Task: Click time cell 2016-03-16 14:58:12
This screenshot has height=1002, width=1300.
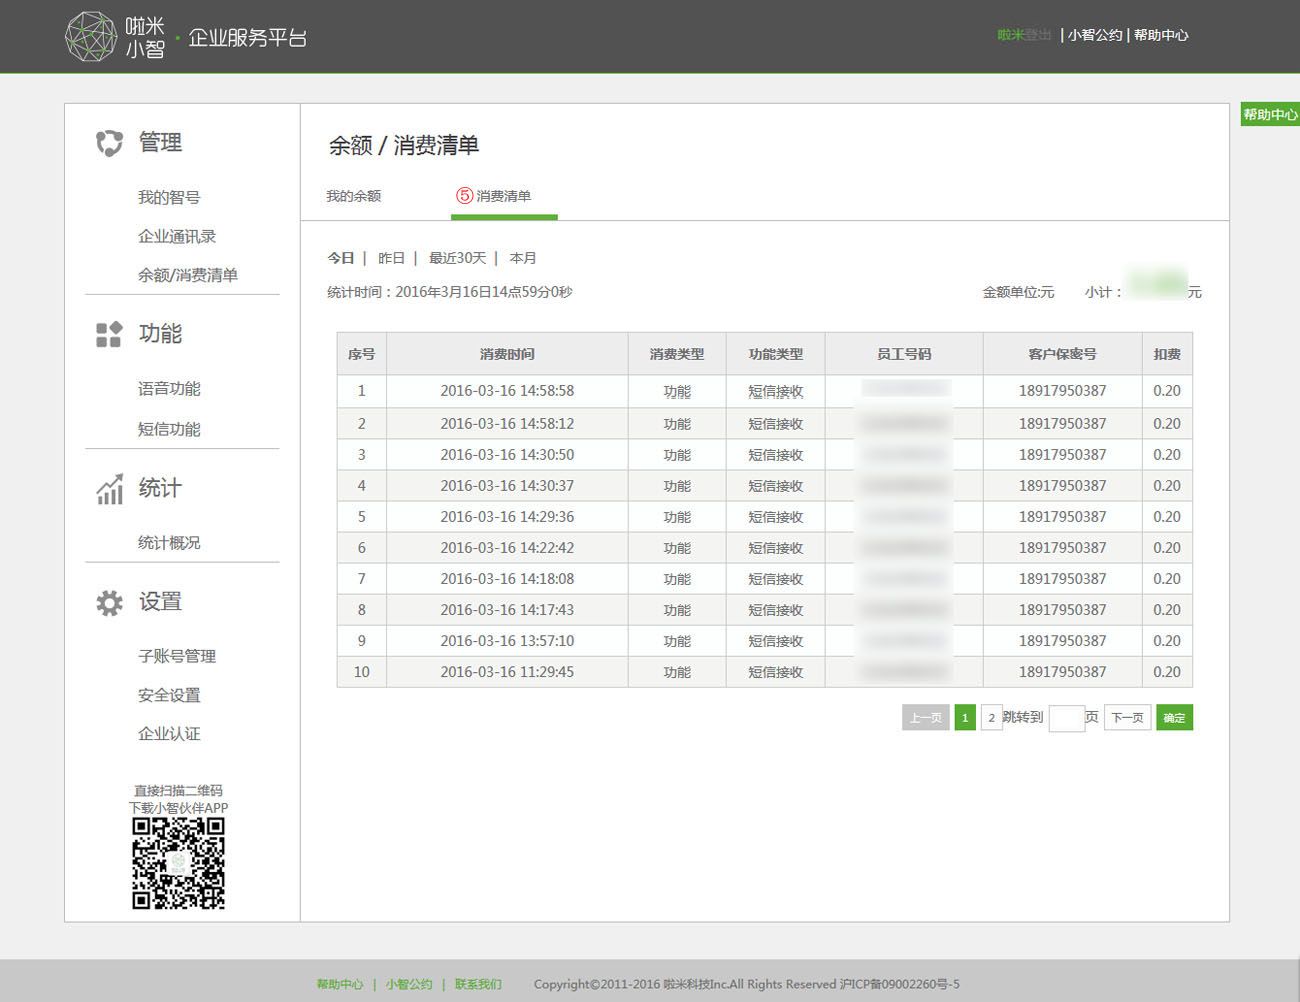Action: click(x=507, y=424)
